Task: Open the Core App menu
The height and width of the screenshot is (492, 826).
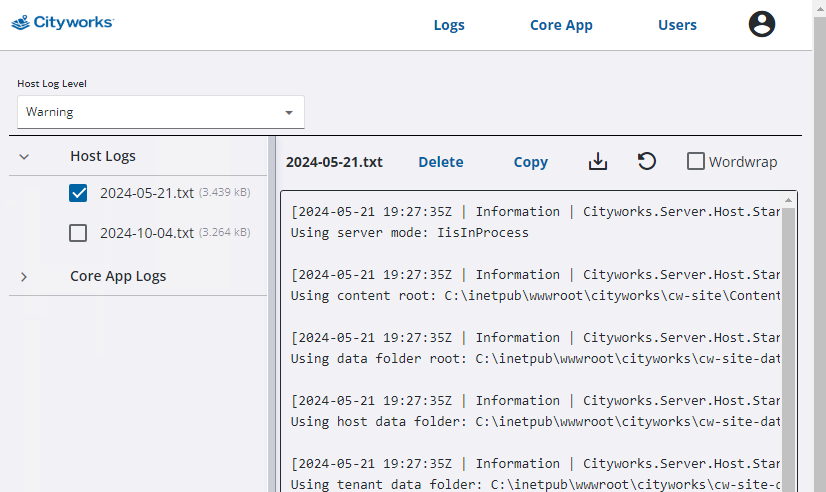Action: (x=561, y=25)
